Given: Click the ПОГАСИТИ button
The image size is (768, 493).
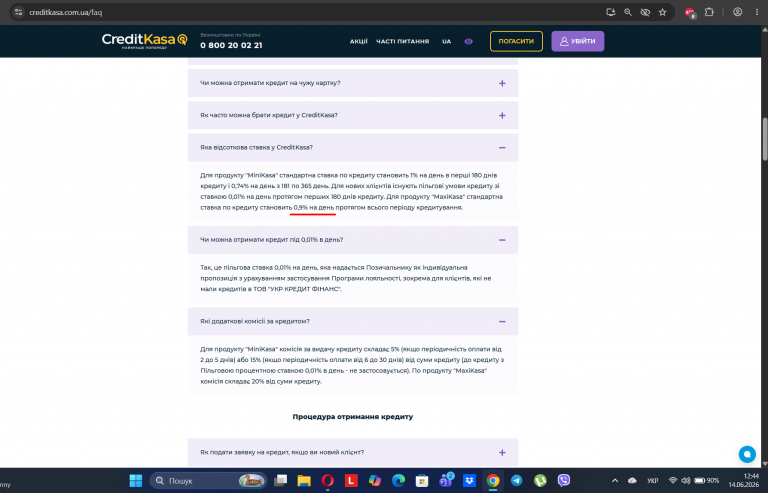Looking at the screenshot, I should point(516,41).
